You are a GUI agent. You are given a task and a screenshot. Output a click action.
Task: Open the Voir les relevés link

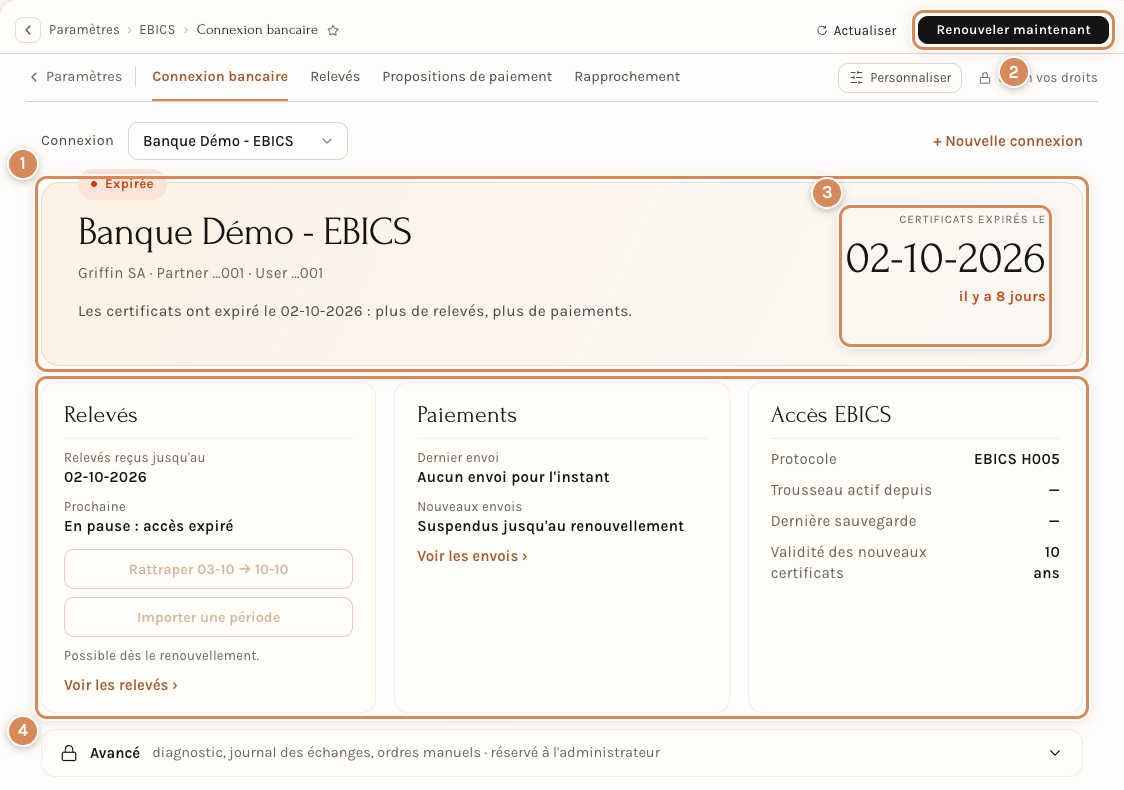[x=120, y=685]
